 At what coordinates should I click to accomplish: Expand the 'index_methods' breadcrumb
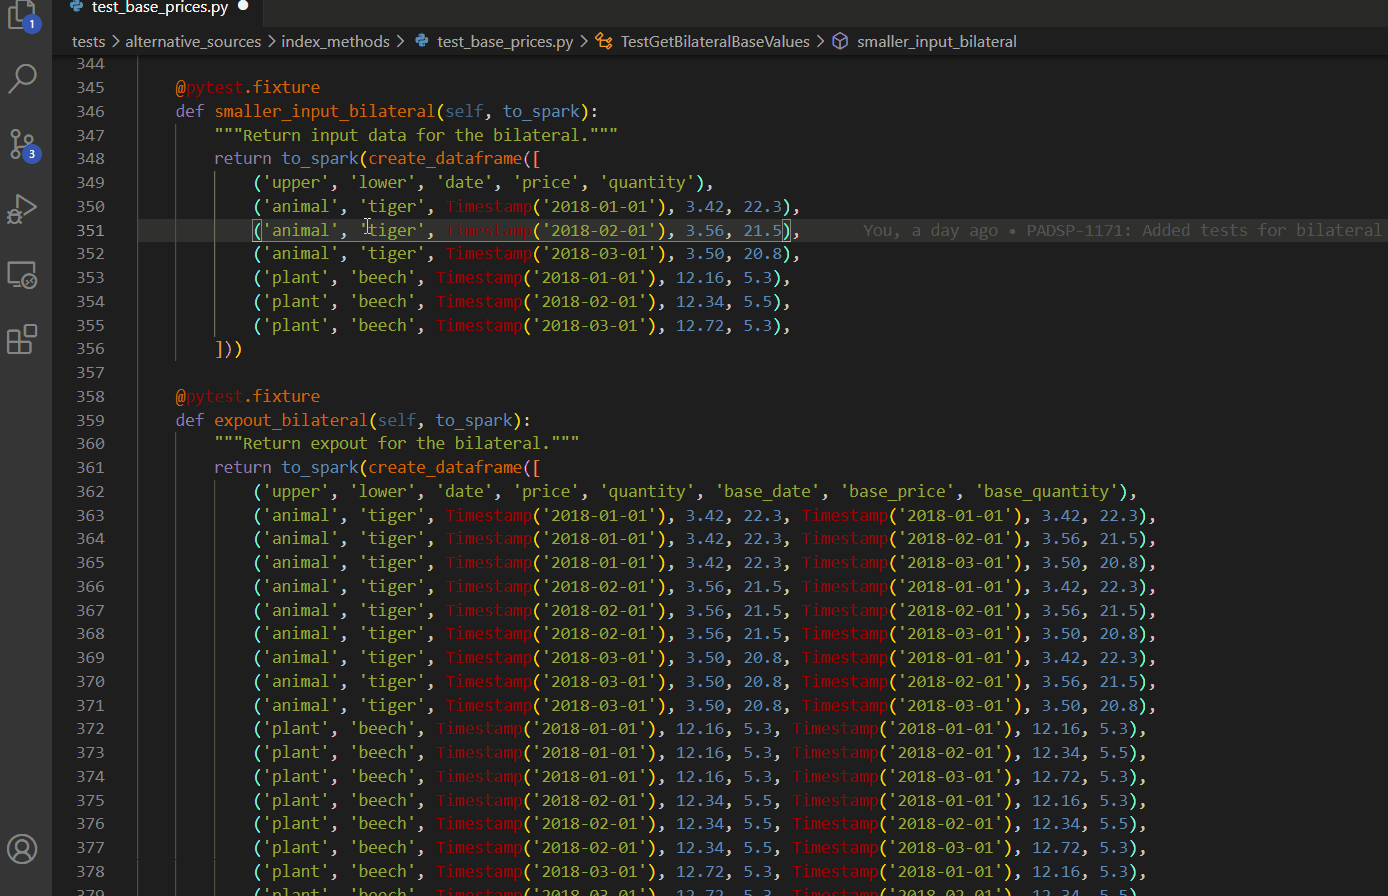pyautogui.click(x=335, y=42)
